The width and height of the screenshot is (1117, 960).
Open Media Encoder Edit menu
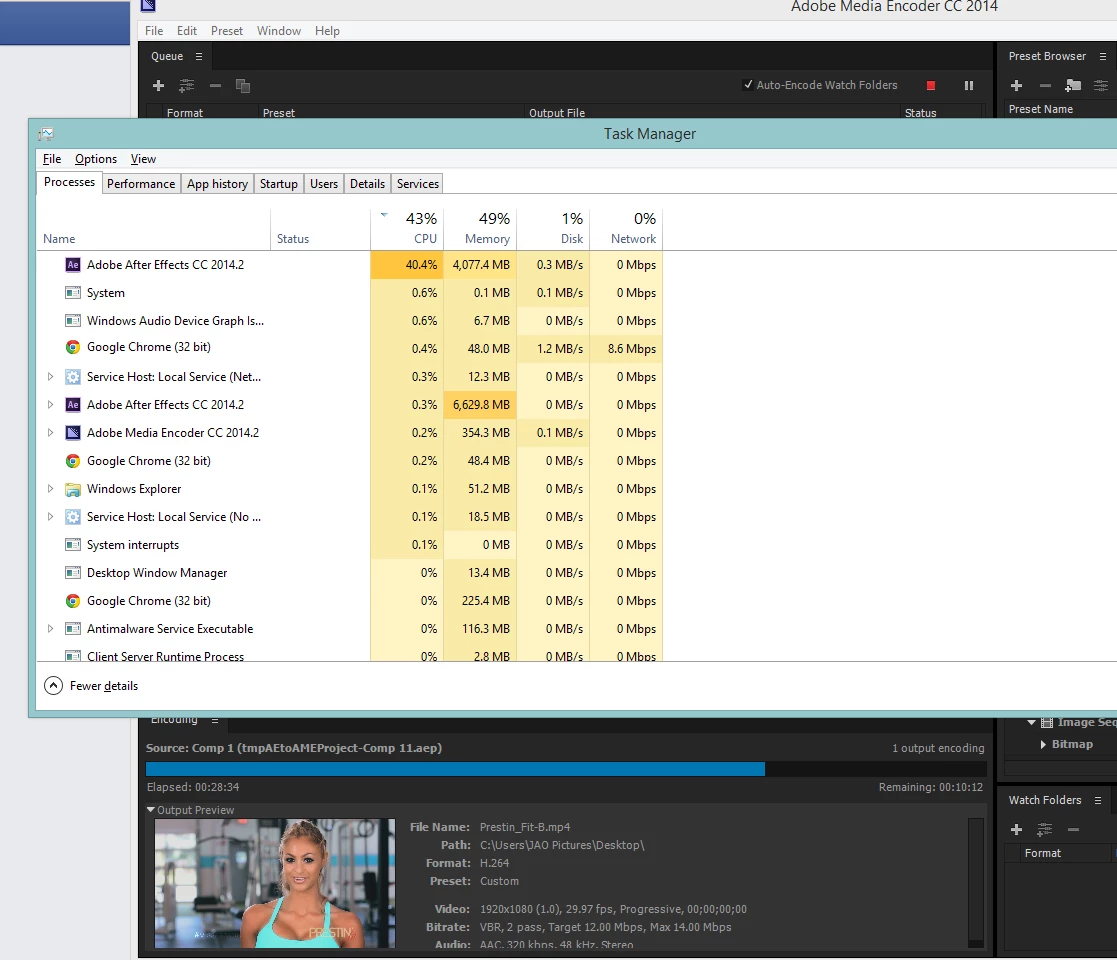coord(187,31)
